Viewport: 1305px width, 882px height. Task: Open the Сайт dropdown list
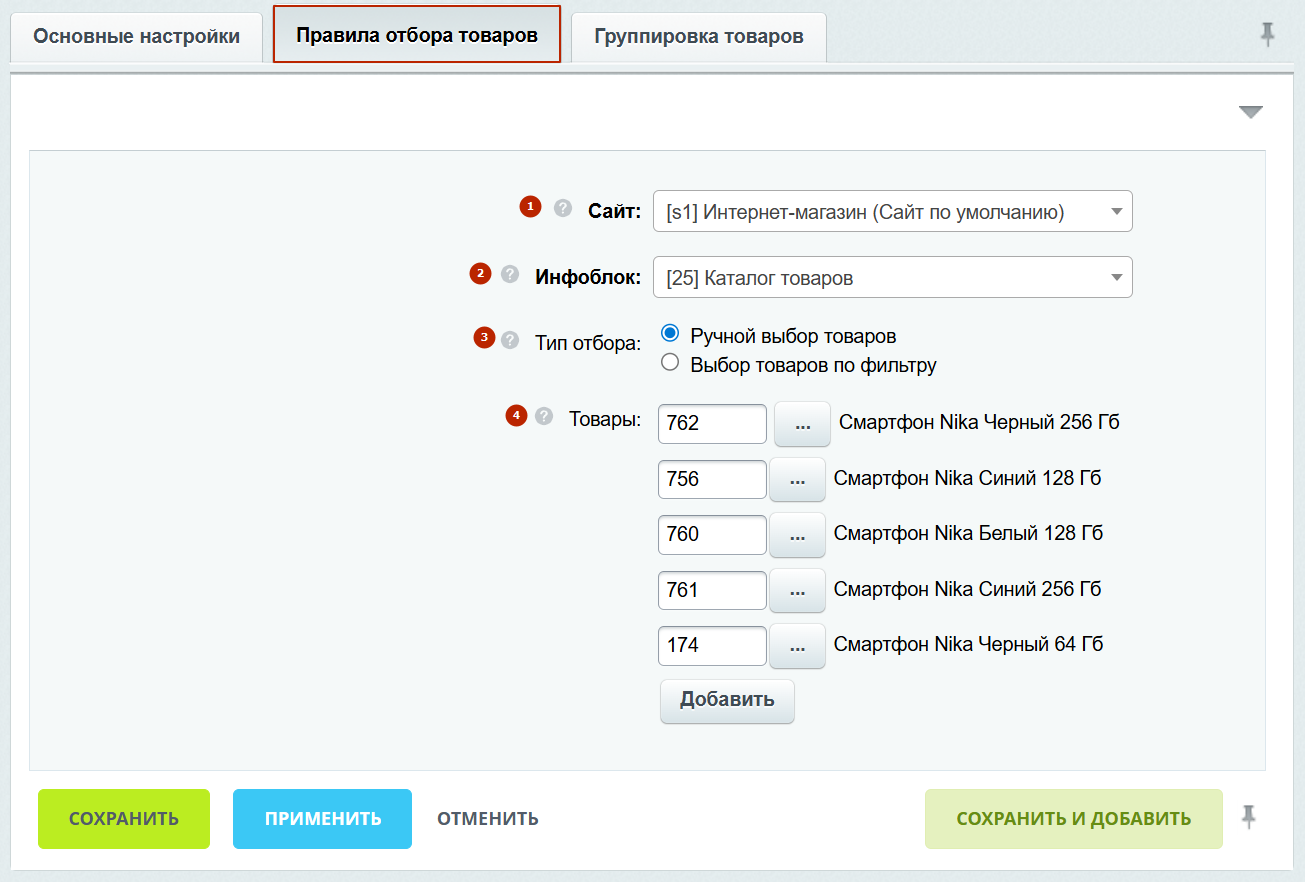point(892,212)
